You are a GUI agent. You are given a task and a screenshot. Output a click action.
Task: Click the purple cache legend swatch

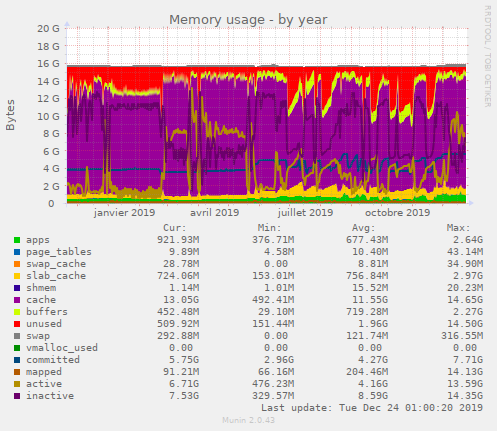(17, 300)
